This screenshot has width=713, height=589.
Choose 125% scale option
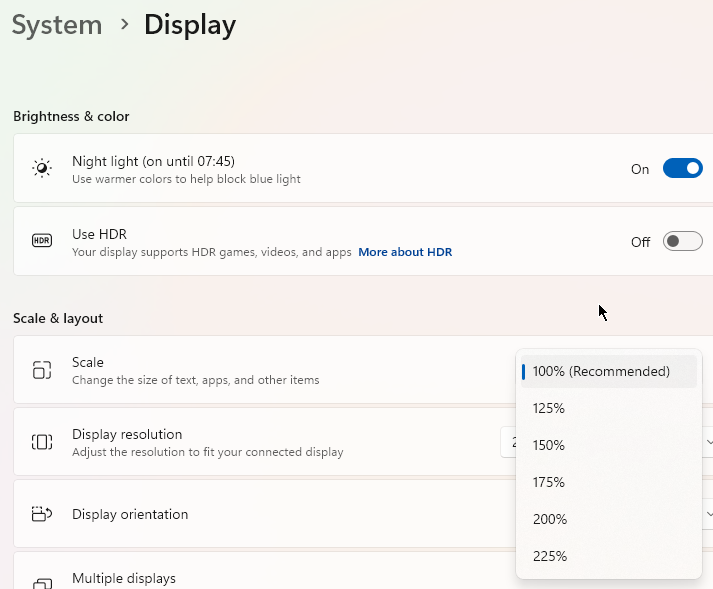click(549, 408)
